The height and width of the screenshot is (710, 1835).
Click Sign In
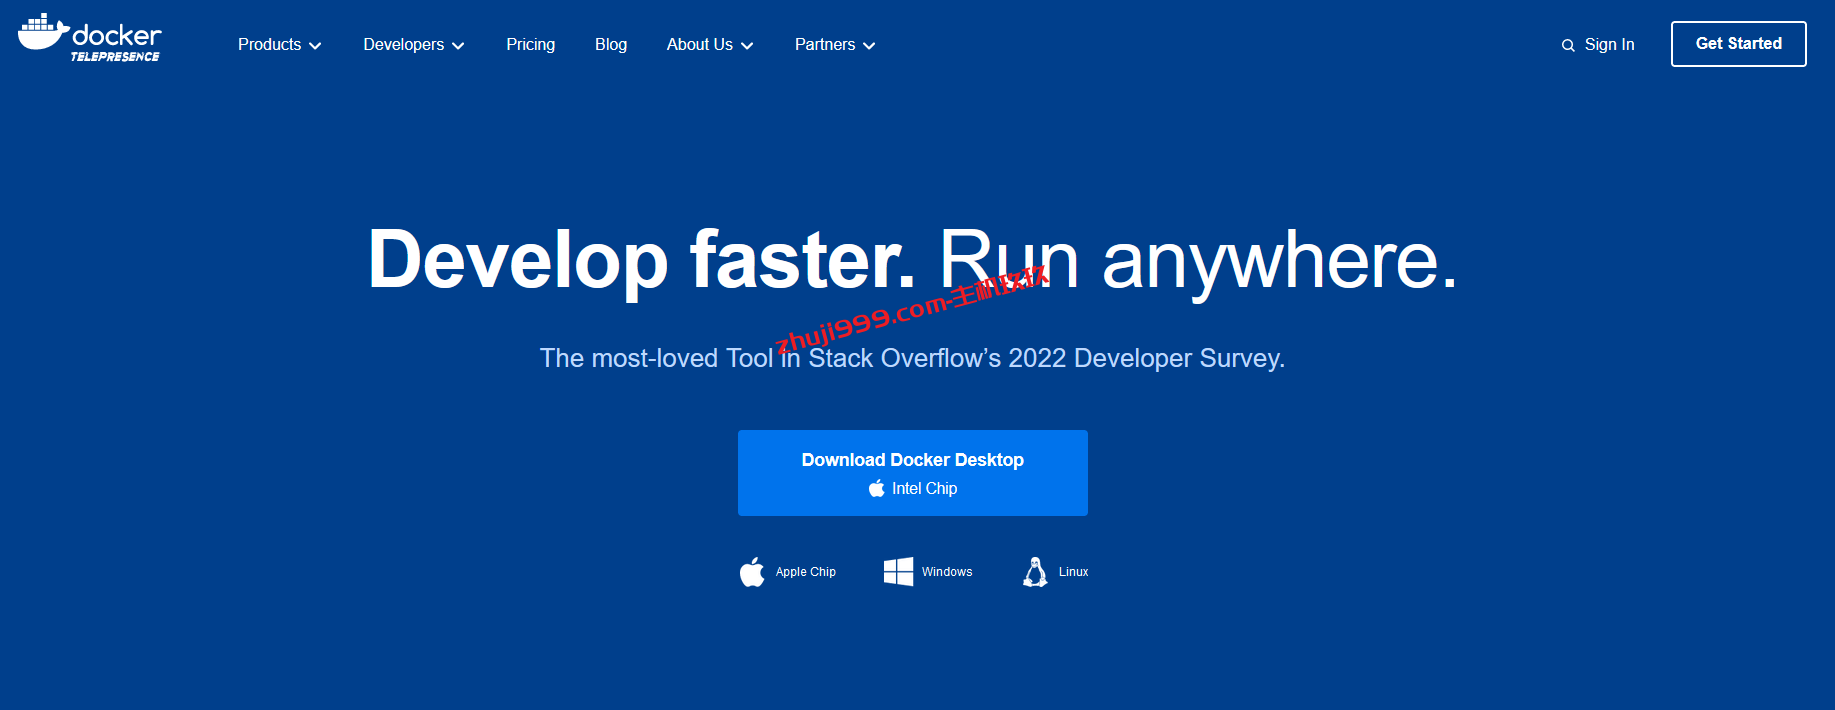click(1609, 45)
